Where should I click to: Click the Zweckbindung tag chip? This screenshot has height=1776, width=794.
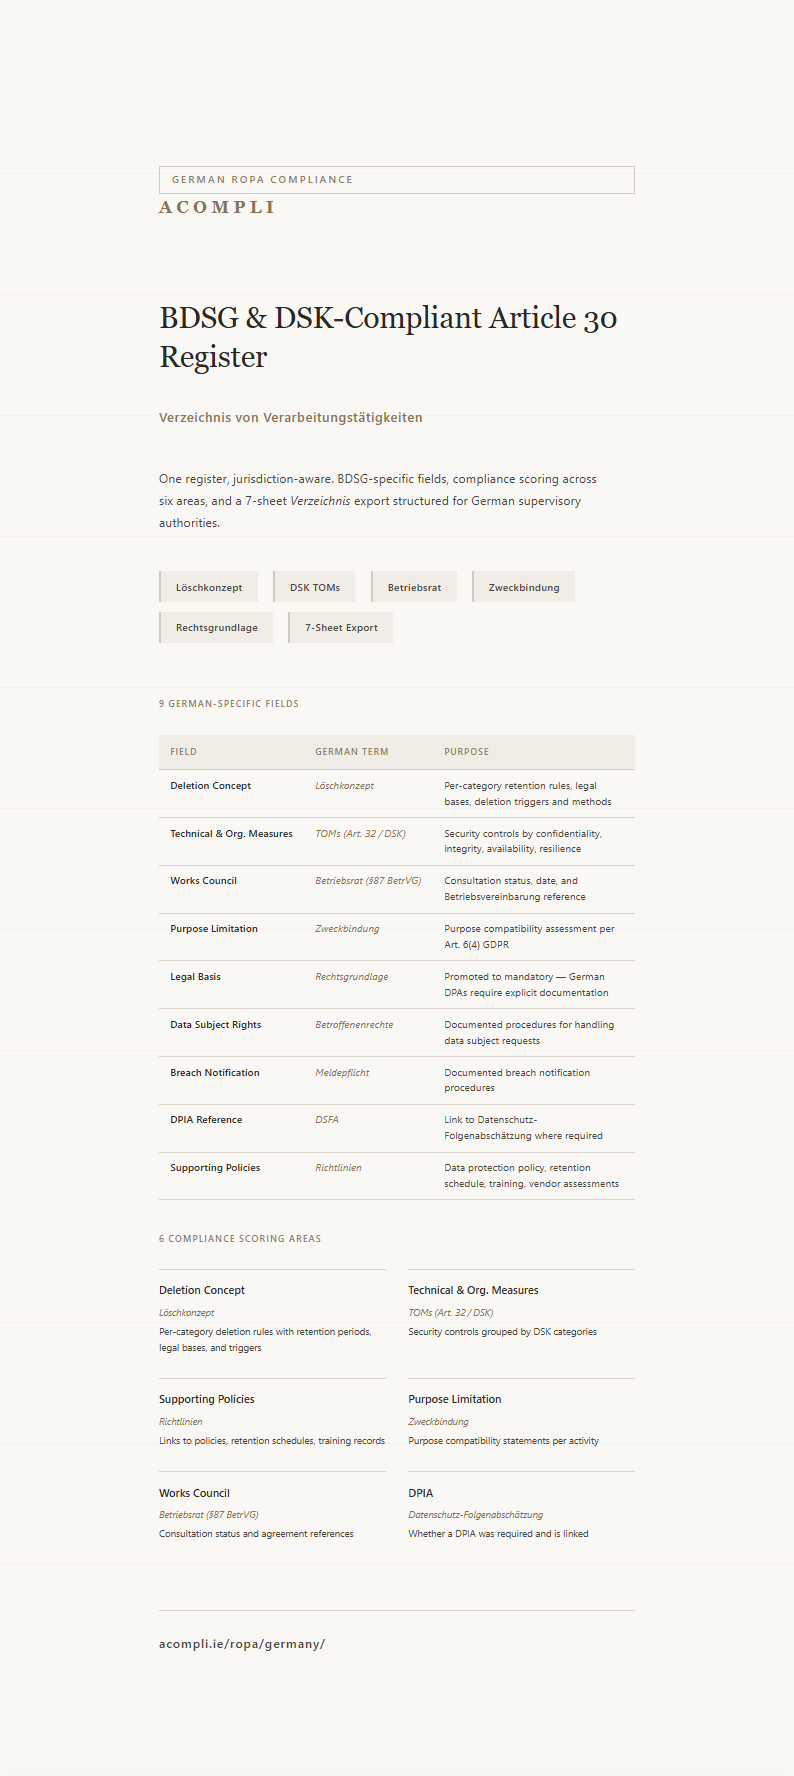[524, 587]
